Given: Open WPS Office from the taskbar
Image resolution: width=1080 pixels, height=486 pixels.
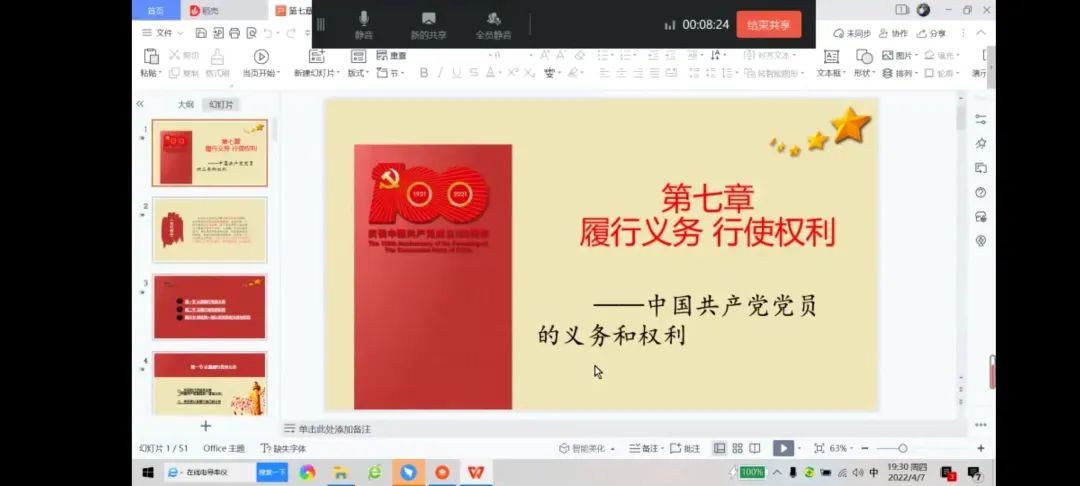Looking at the screenshot, I should [x=476, y=472].
